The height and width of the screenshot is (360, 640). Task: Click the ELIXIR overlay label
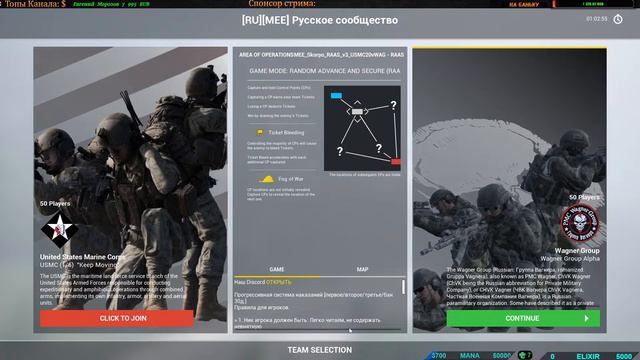pyautogui.click(x=588, y=356)
